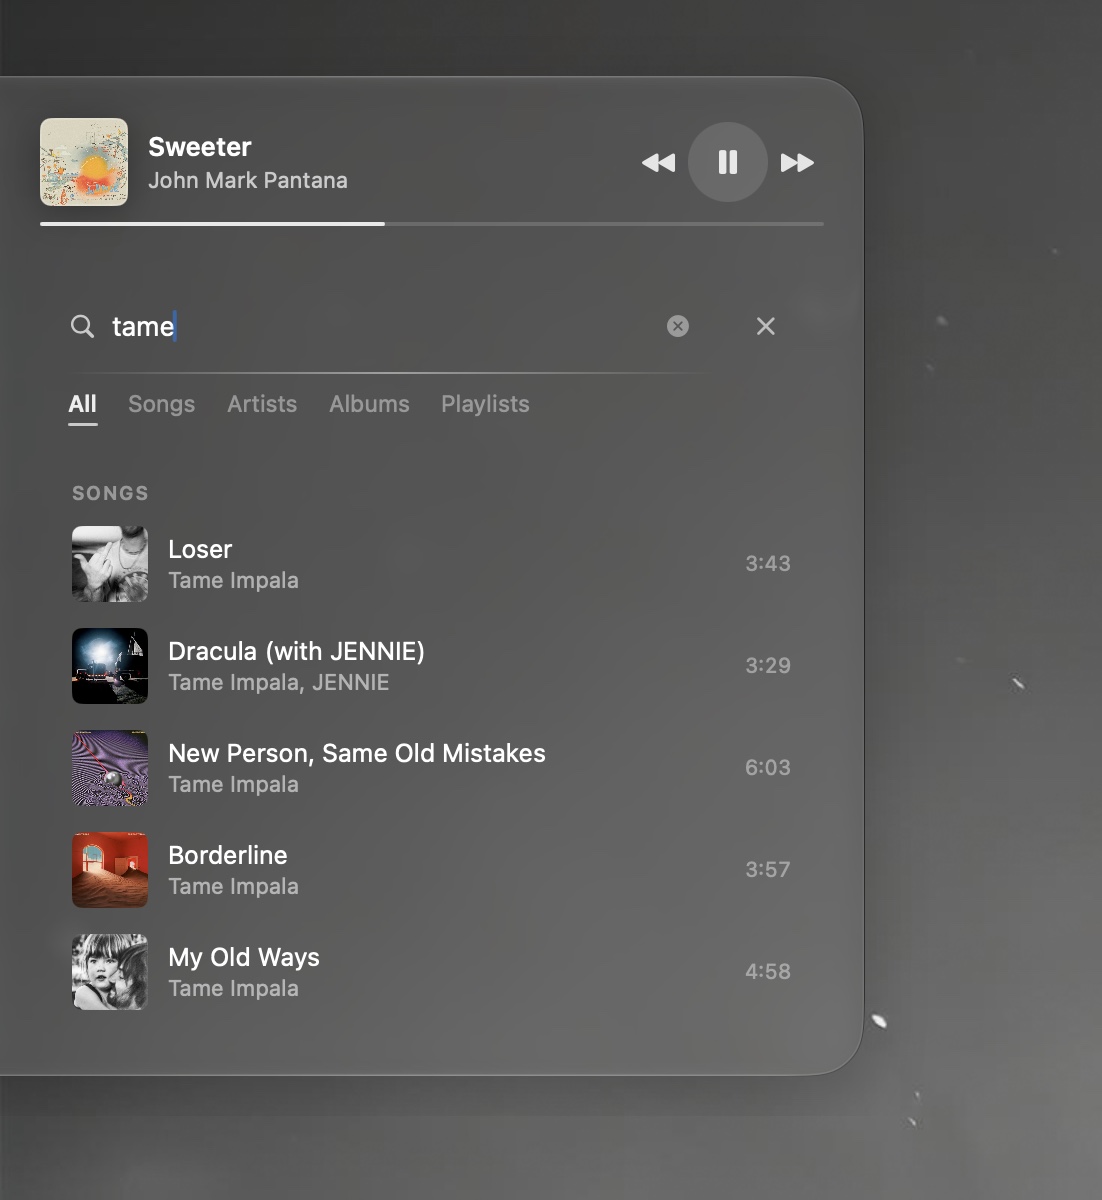Pause the currently playing song
The width and height of the screenshot is (1102, 1200).
pos(727,162)
